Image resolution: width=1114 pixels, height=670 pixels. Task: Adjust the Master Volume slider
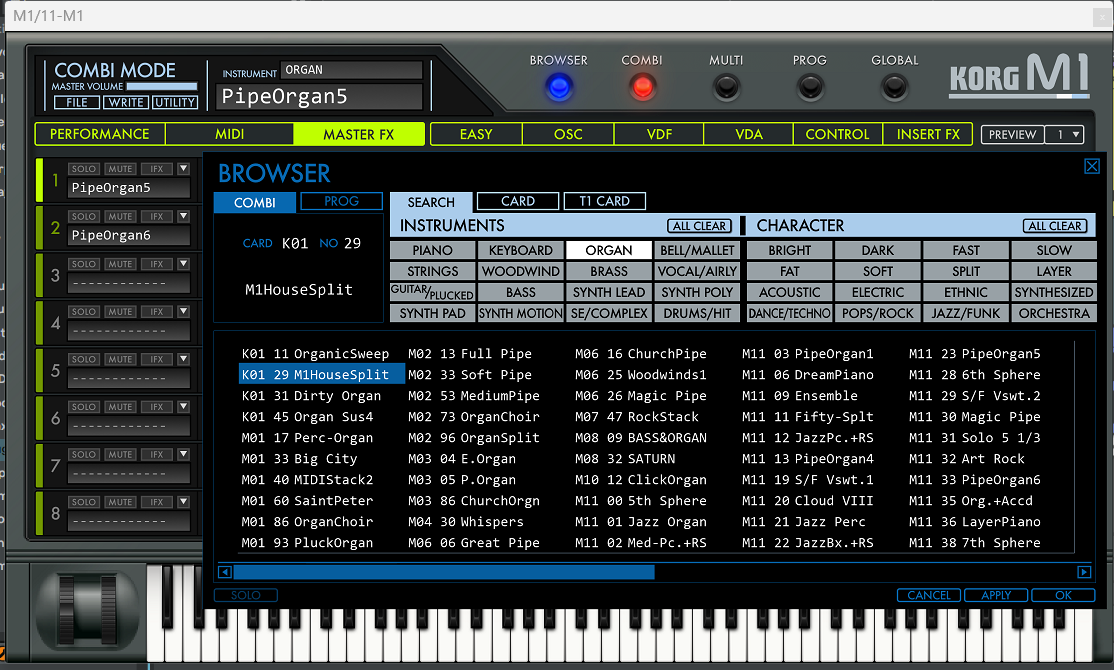pyautogui.click(x=161, y=87)
